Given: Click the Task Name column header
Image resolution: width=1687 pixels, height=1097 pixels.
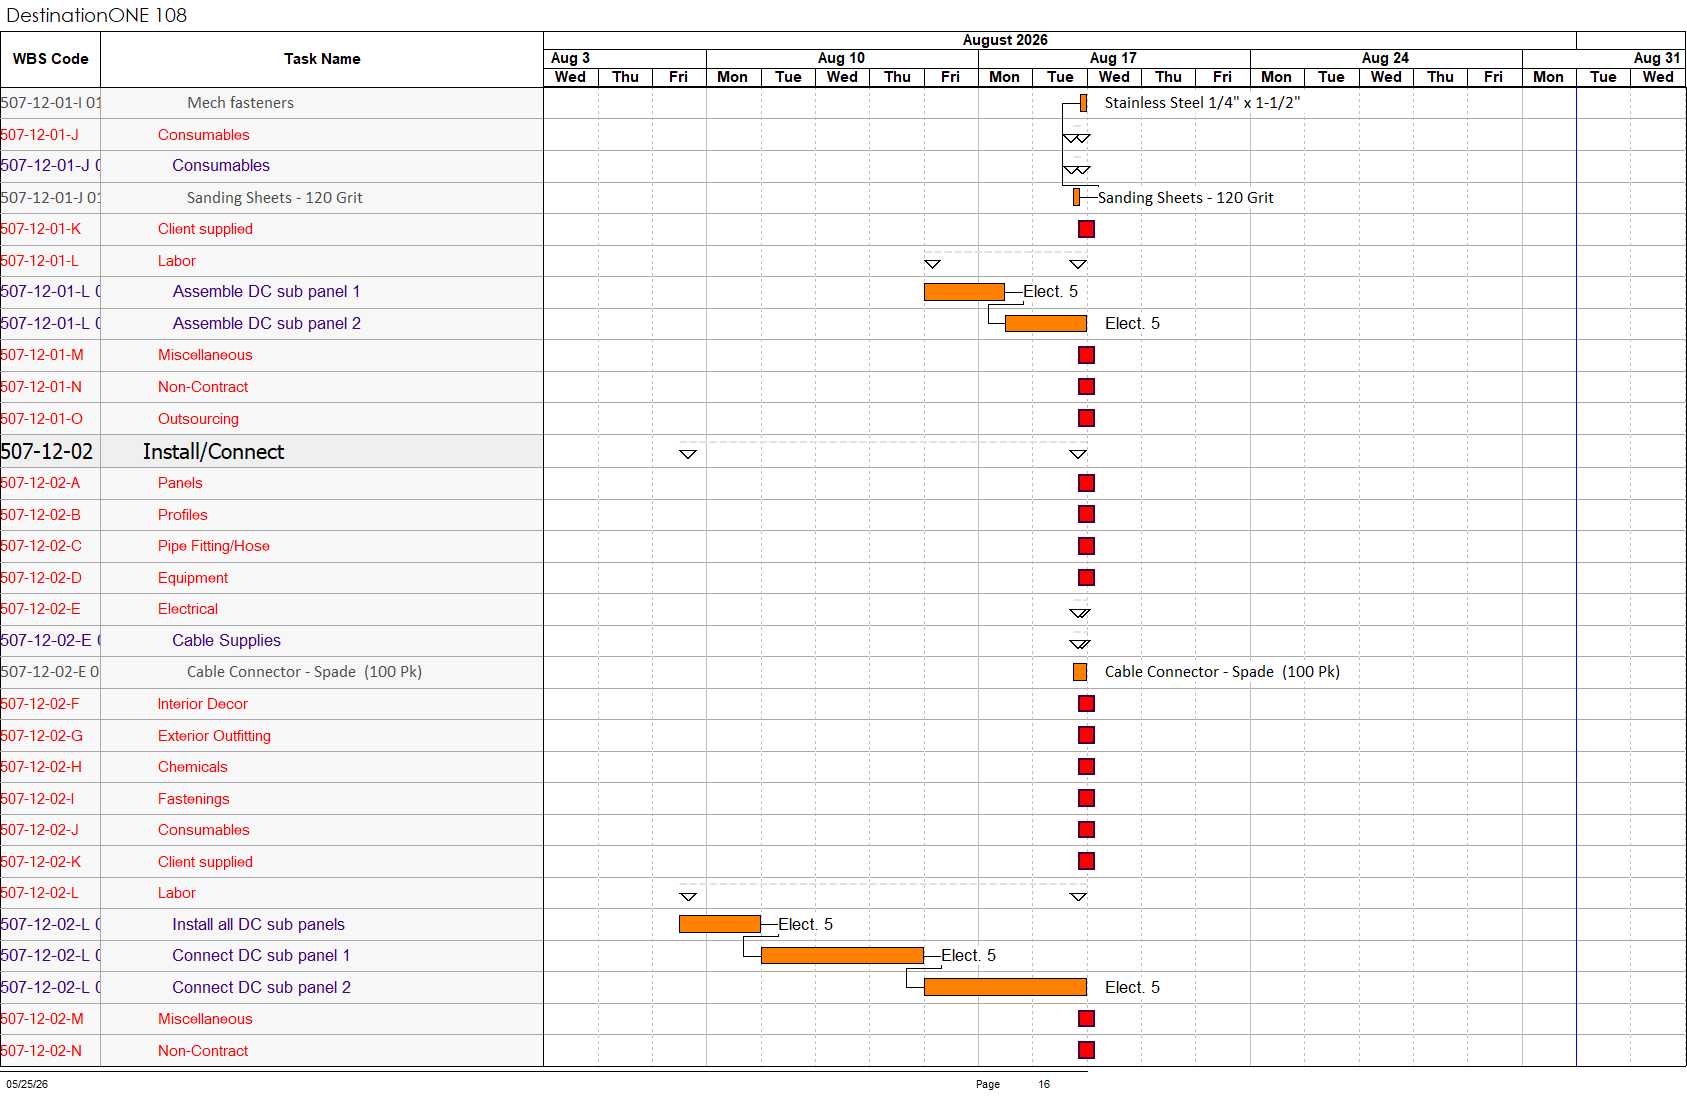Looking at the screenshot, I should coord(322,59).
